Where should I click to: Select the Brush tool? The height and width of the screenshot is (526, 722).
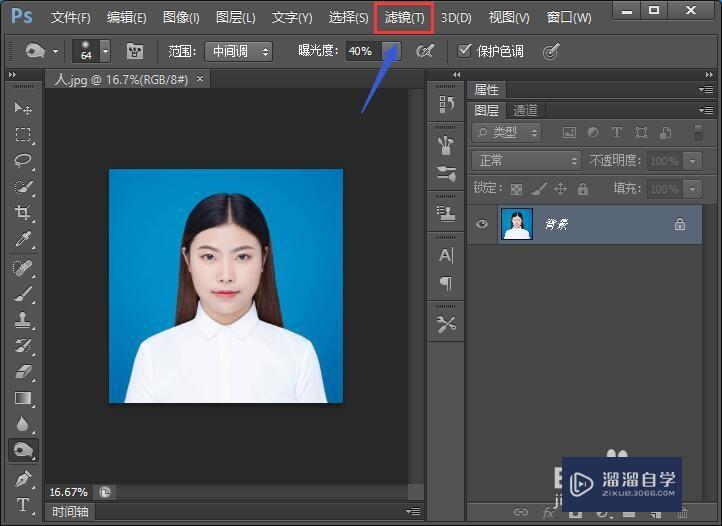click(23, 294)
